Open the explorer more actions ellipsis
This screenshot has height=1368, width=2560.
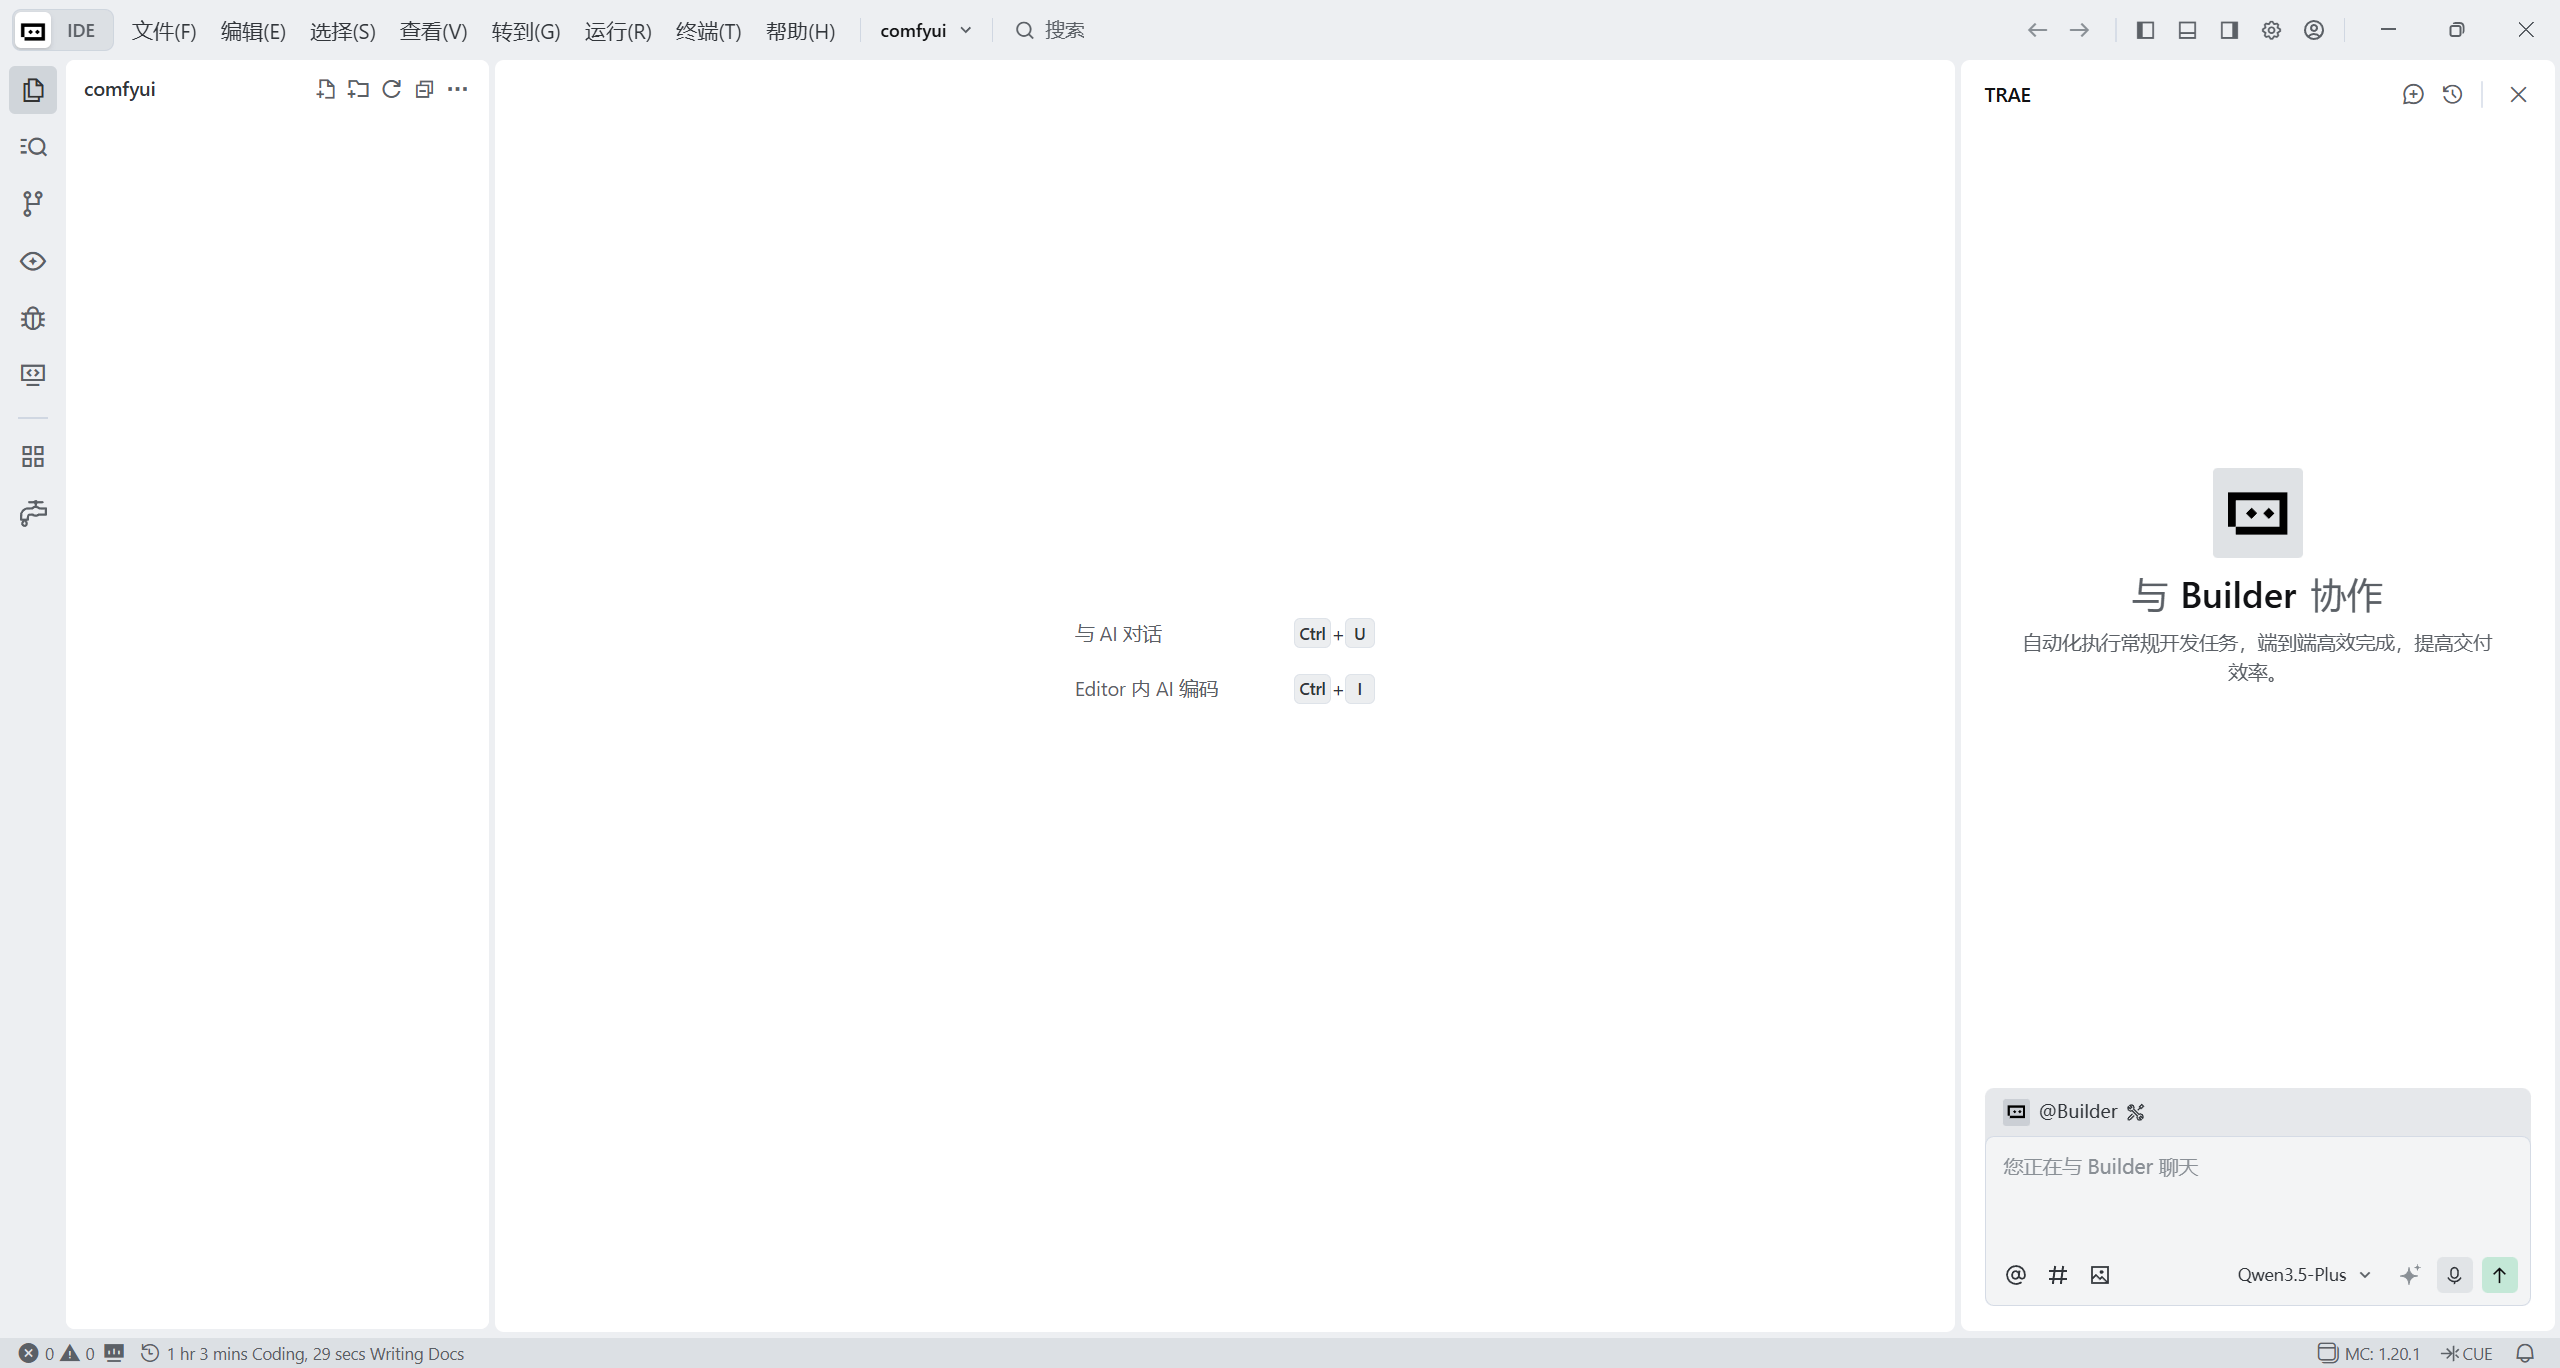pyautogui.click(x=457, y=89)
